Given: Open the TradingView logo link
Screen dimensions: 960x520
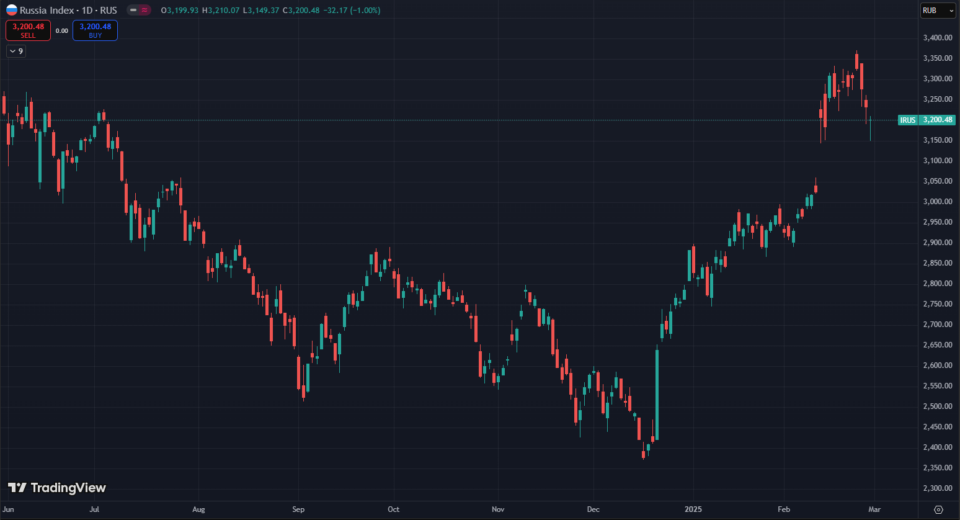Looking at the screenshot, I should (57, 488).
